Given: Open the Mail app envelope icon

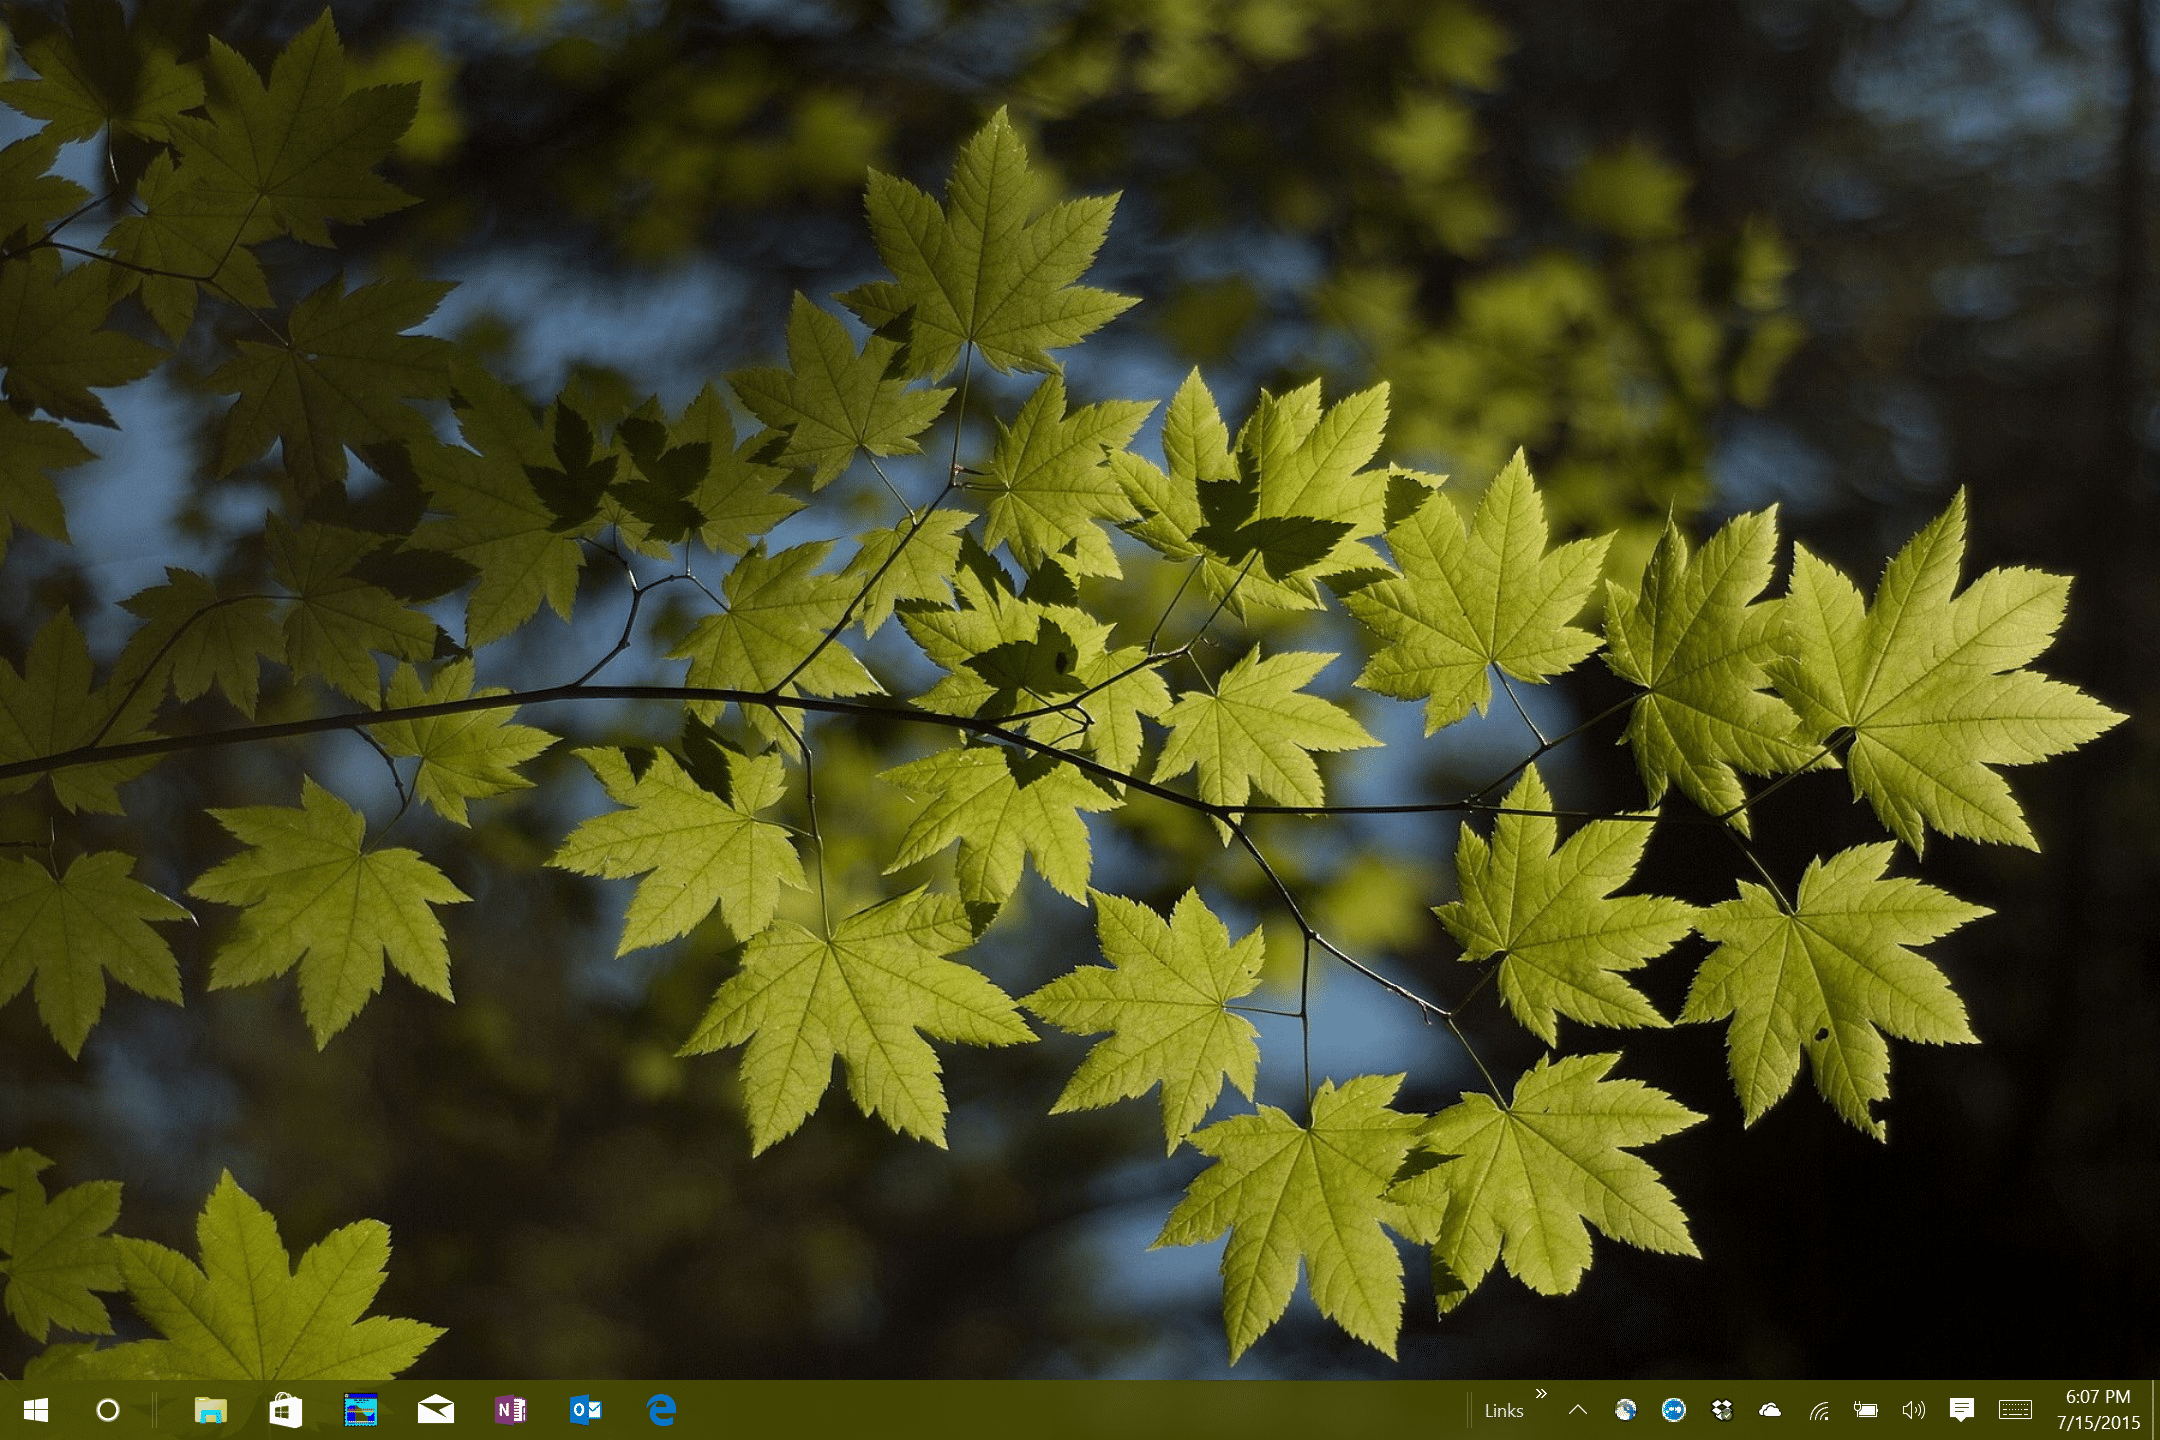Looking at the screenshot, I should tap(436, 1410).
